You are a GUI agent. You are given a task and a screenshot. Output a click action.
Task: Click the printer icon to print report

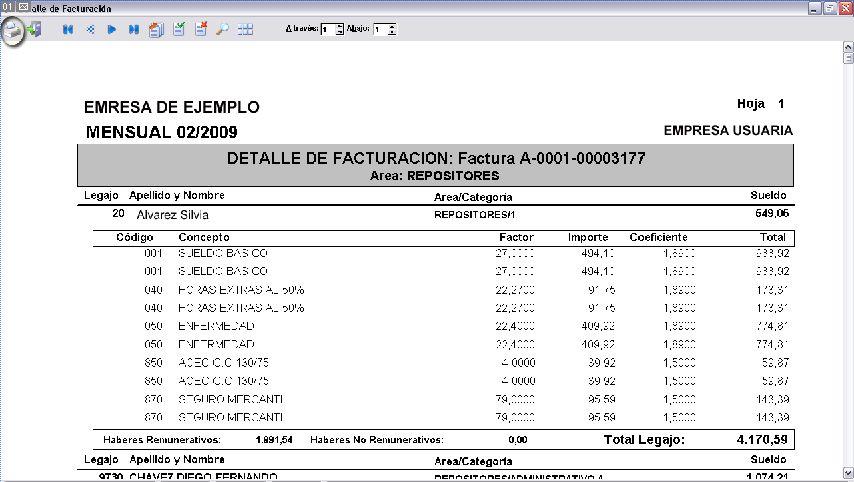click(x=13, y=31)
